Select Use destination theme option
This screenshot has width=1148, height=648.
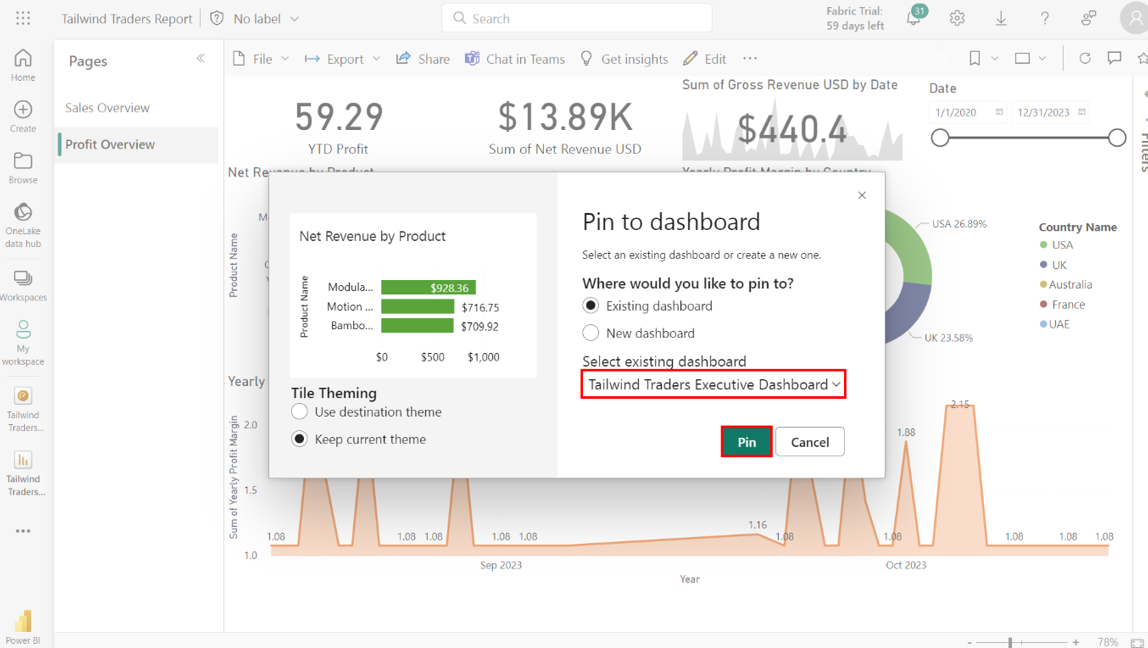[300, 412]
